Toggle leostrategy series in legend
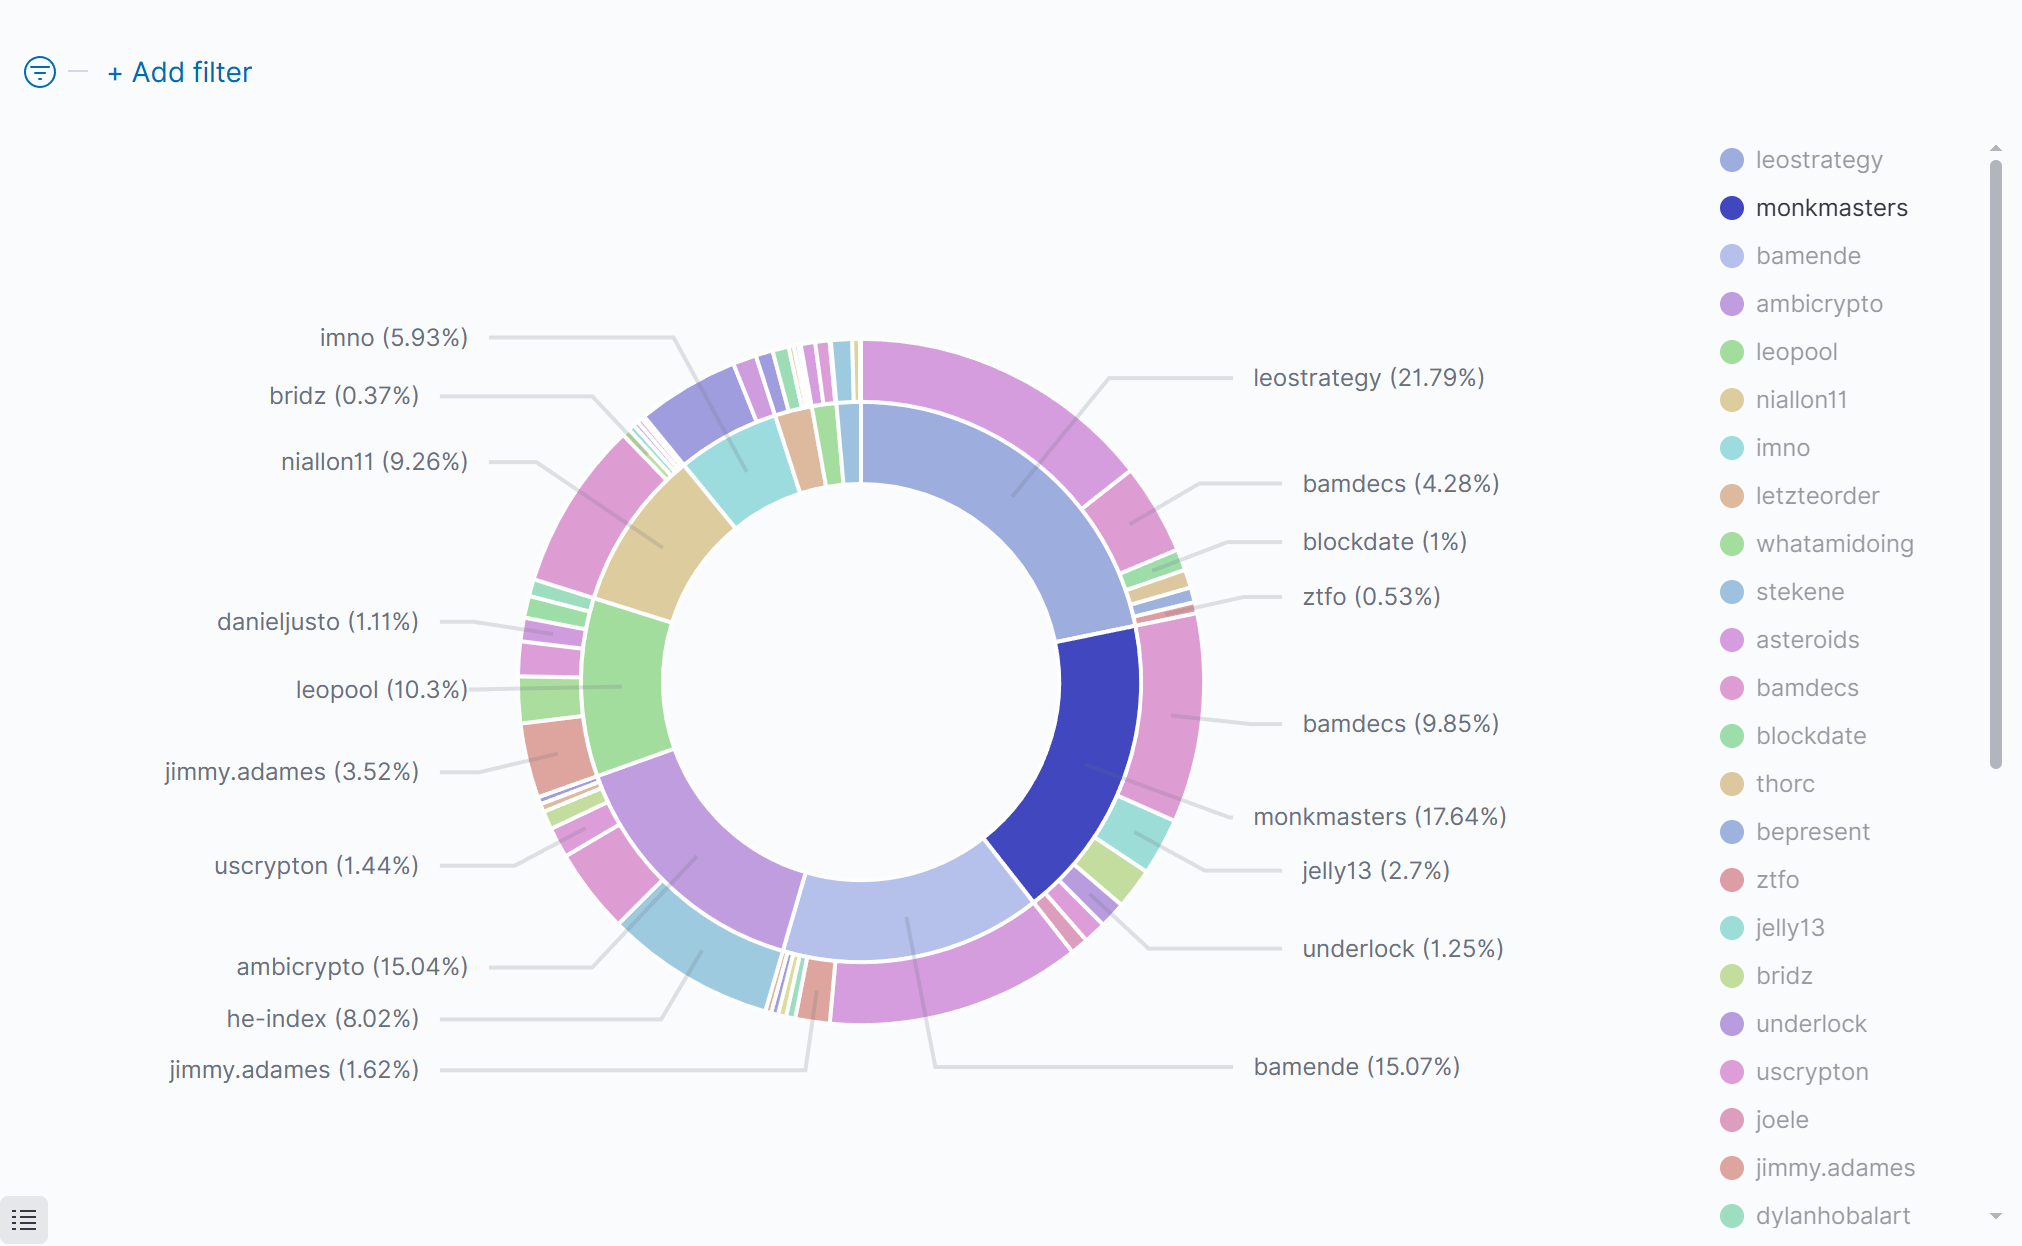This screenshot has width=2022, height=1246. 1818,160
